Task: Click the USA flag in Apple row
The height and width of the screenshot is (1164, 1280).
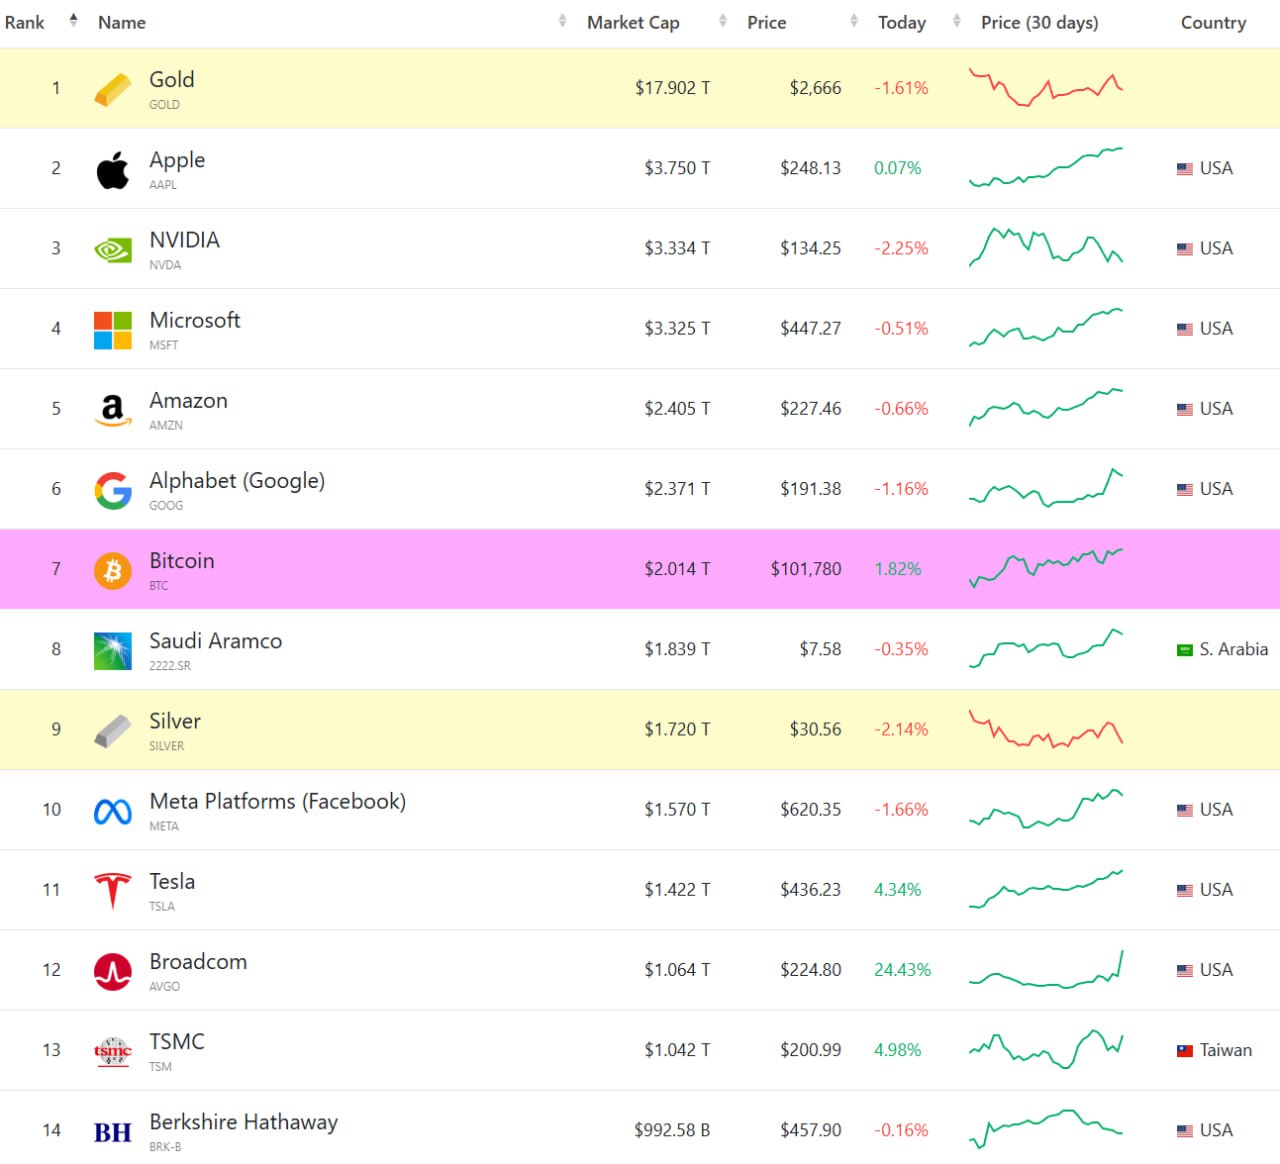Action: click(1185, 169)
